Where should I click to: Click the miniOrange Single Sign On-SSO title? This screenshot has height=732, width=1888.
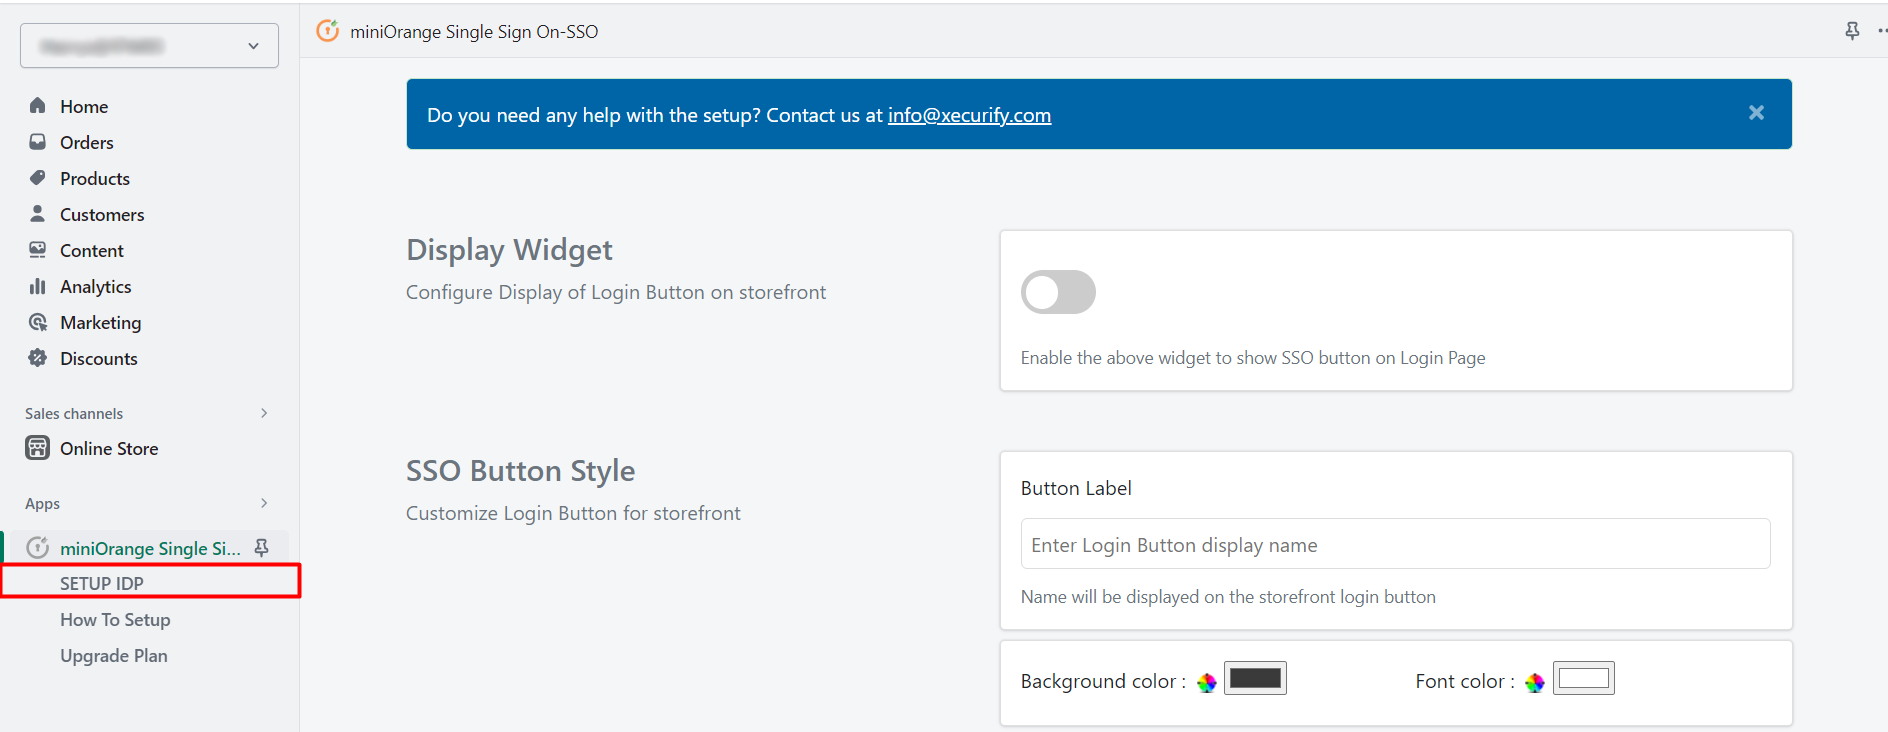pos(474,32)
